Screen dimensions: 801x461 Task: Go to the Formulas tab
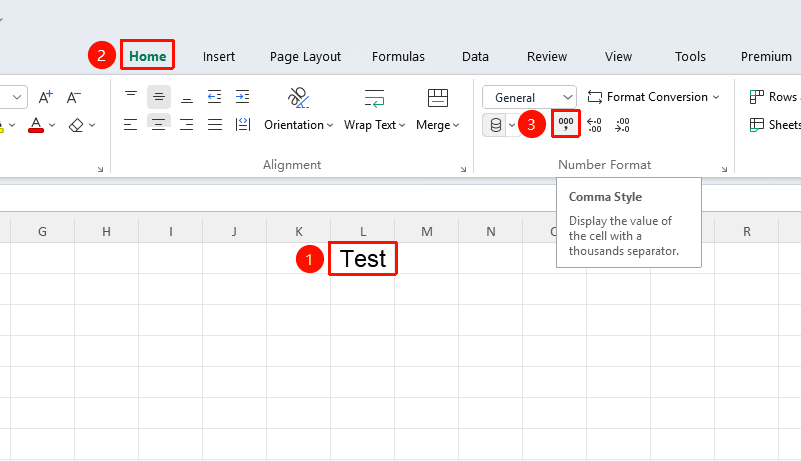(398, 56)
